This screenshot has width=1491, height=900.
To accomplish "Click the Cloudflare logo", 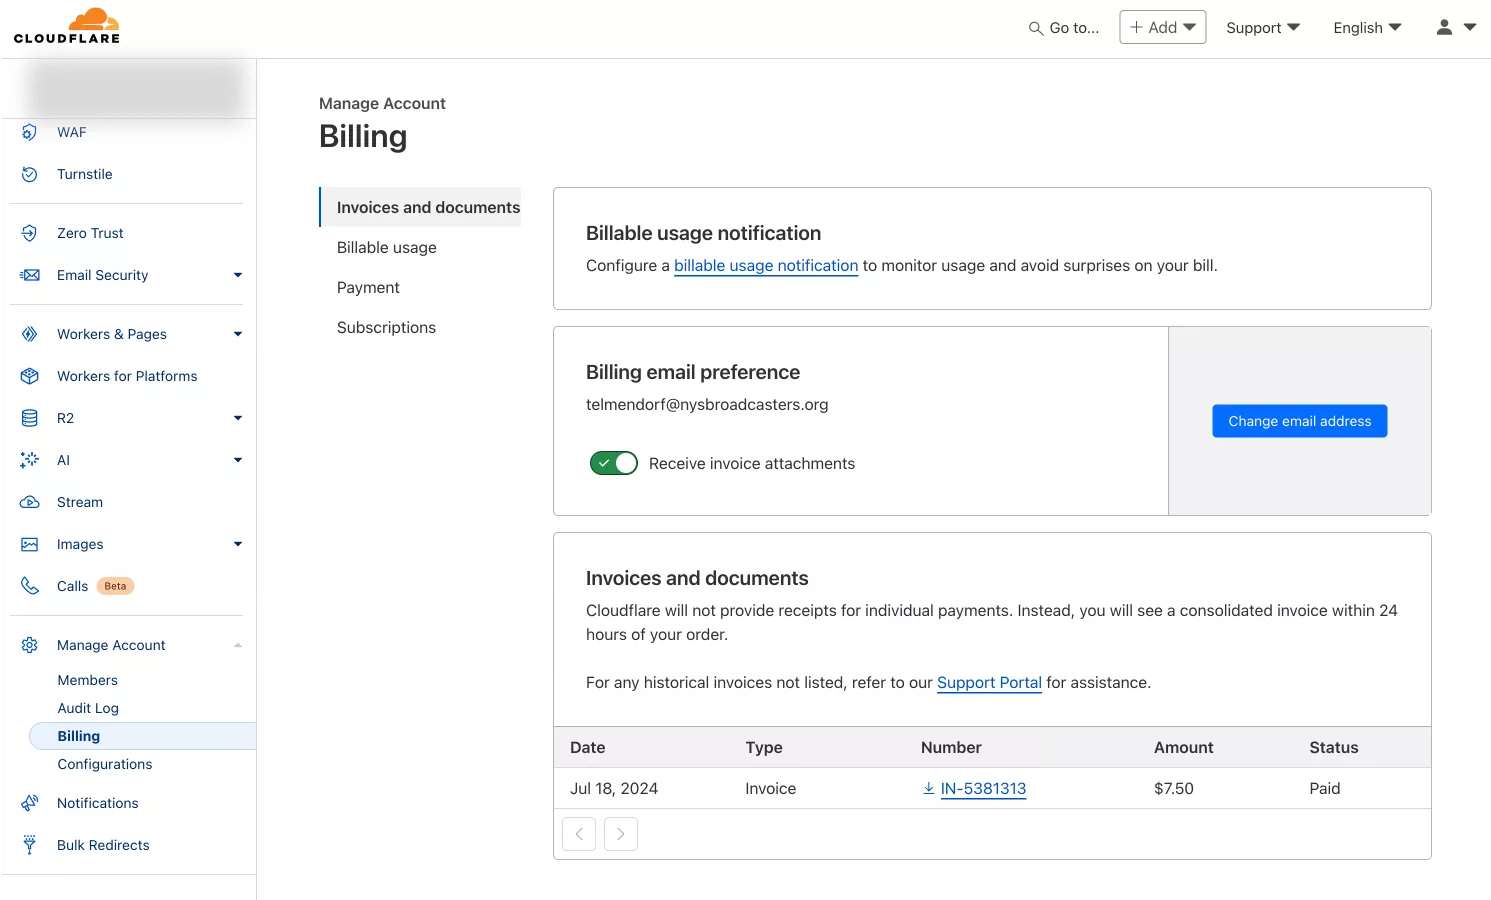I will [x=67, y=26].
